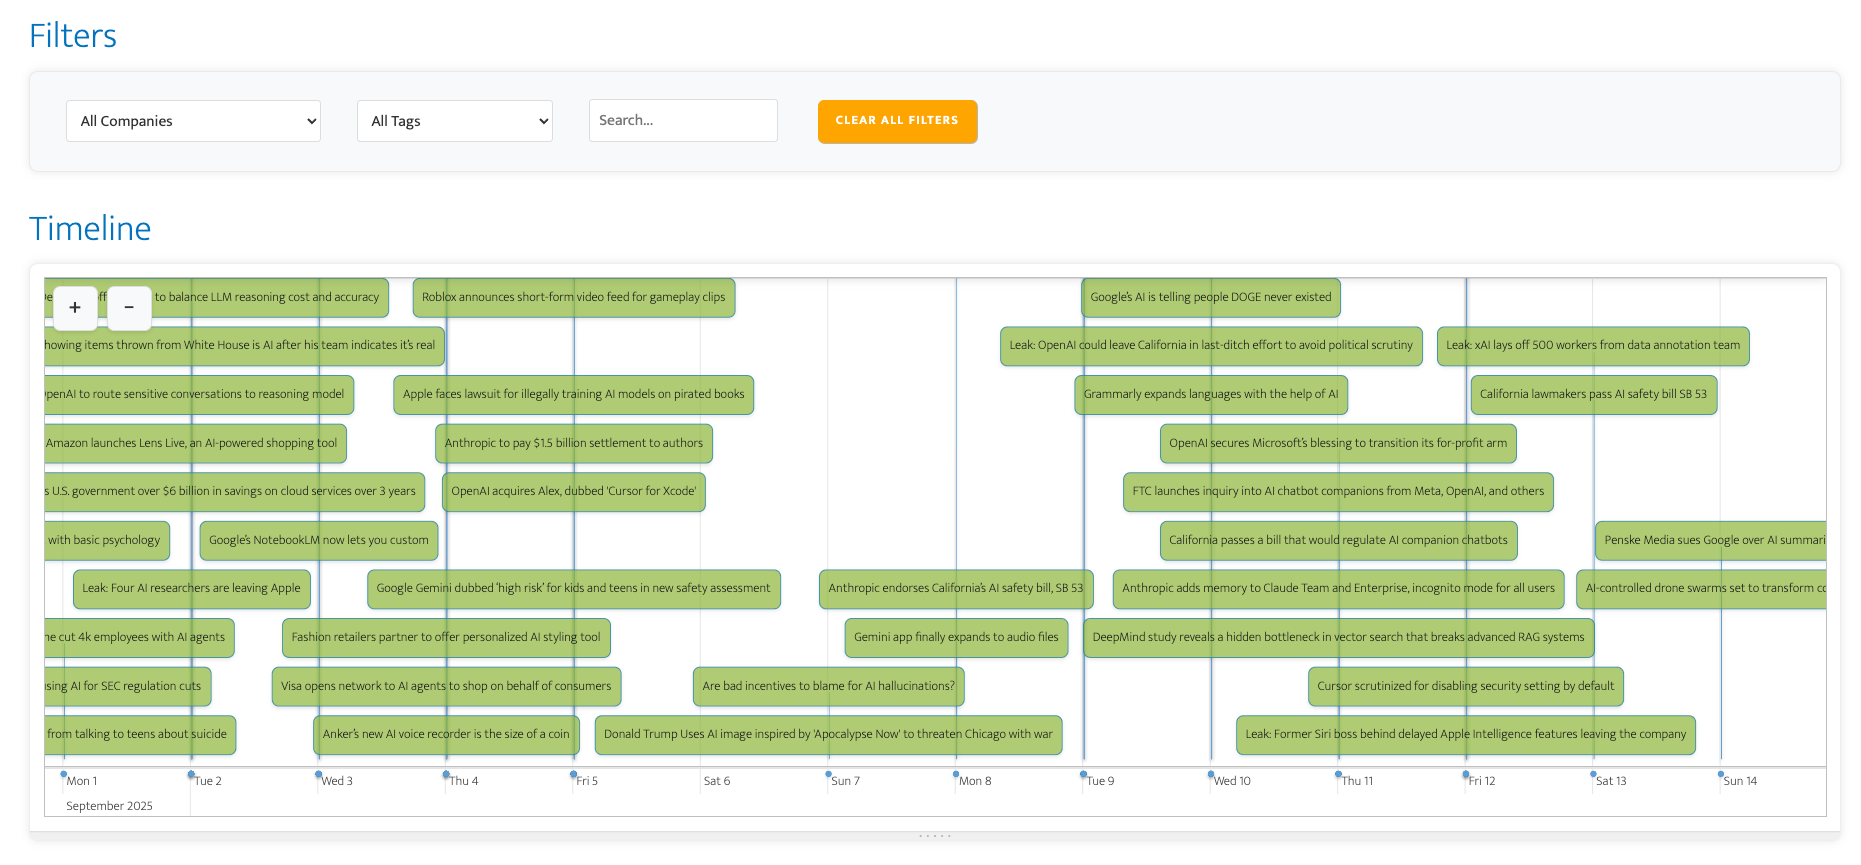Click Leak: xAI lays off 500 workers event
The image size is (1861, 865).
pos(1592,346)
